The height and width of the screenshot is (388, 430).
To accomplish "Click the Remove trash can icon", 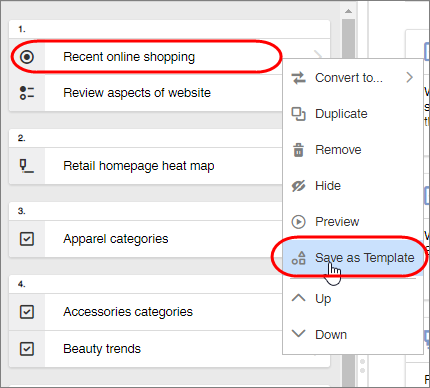I will [298, 150].
